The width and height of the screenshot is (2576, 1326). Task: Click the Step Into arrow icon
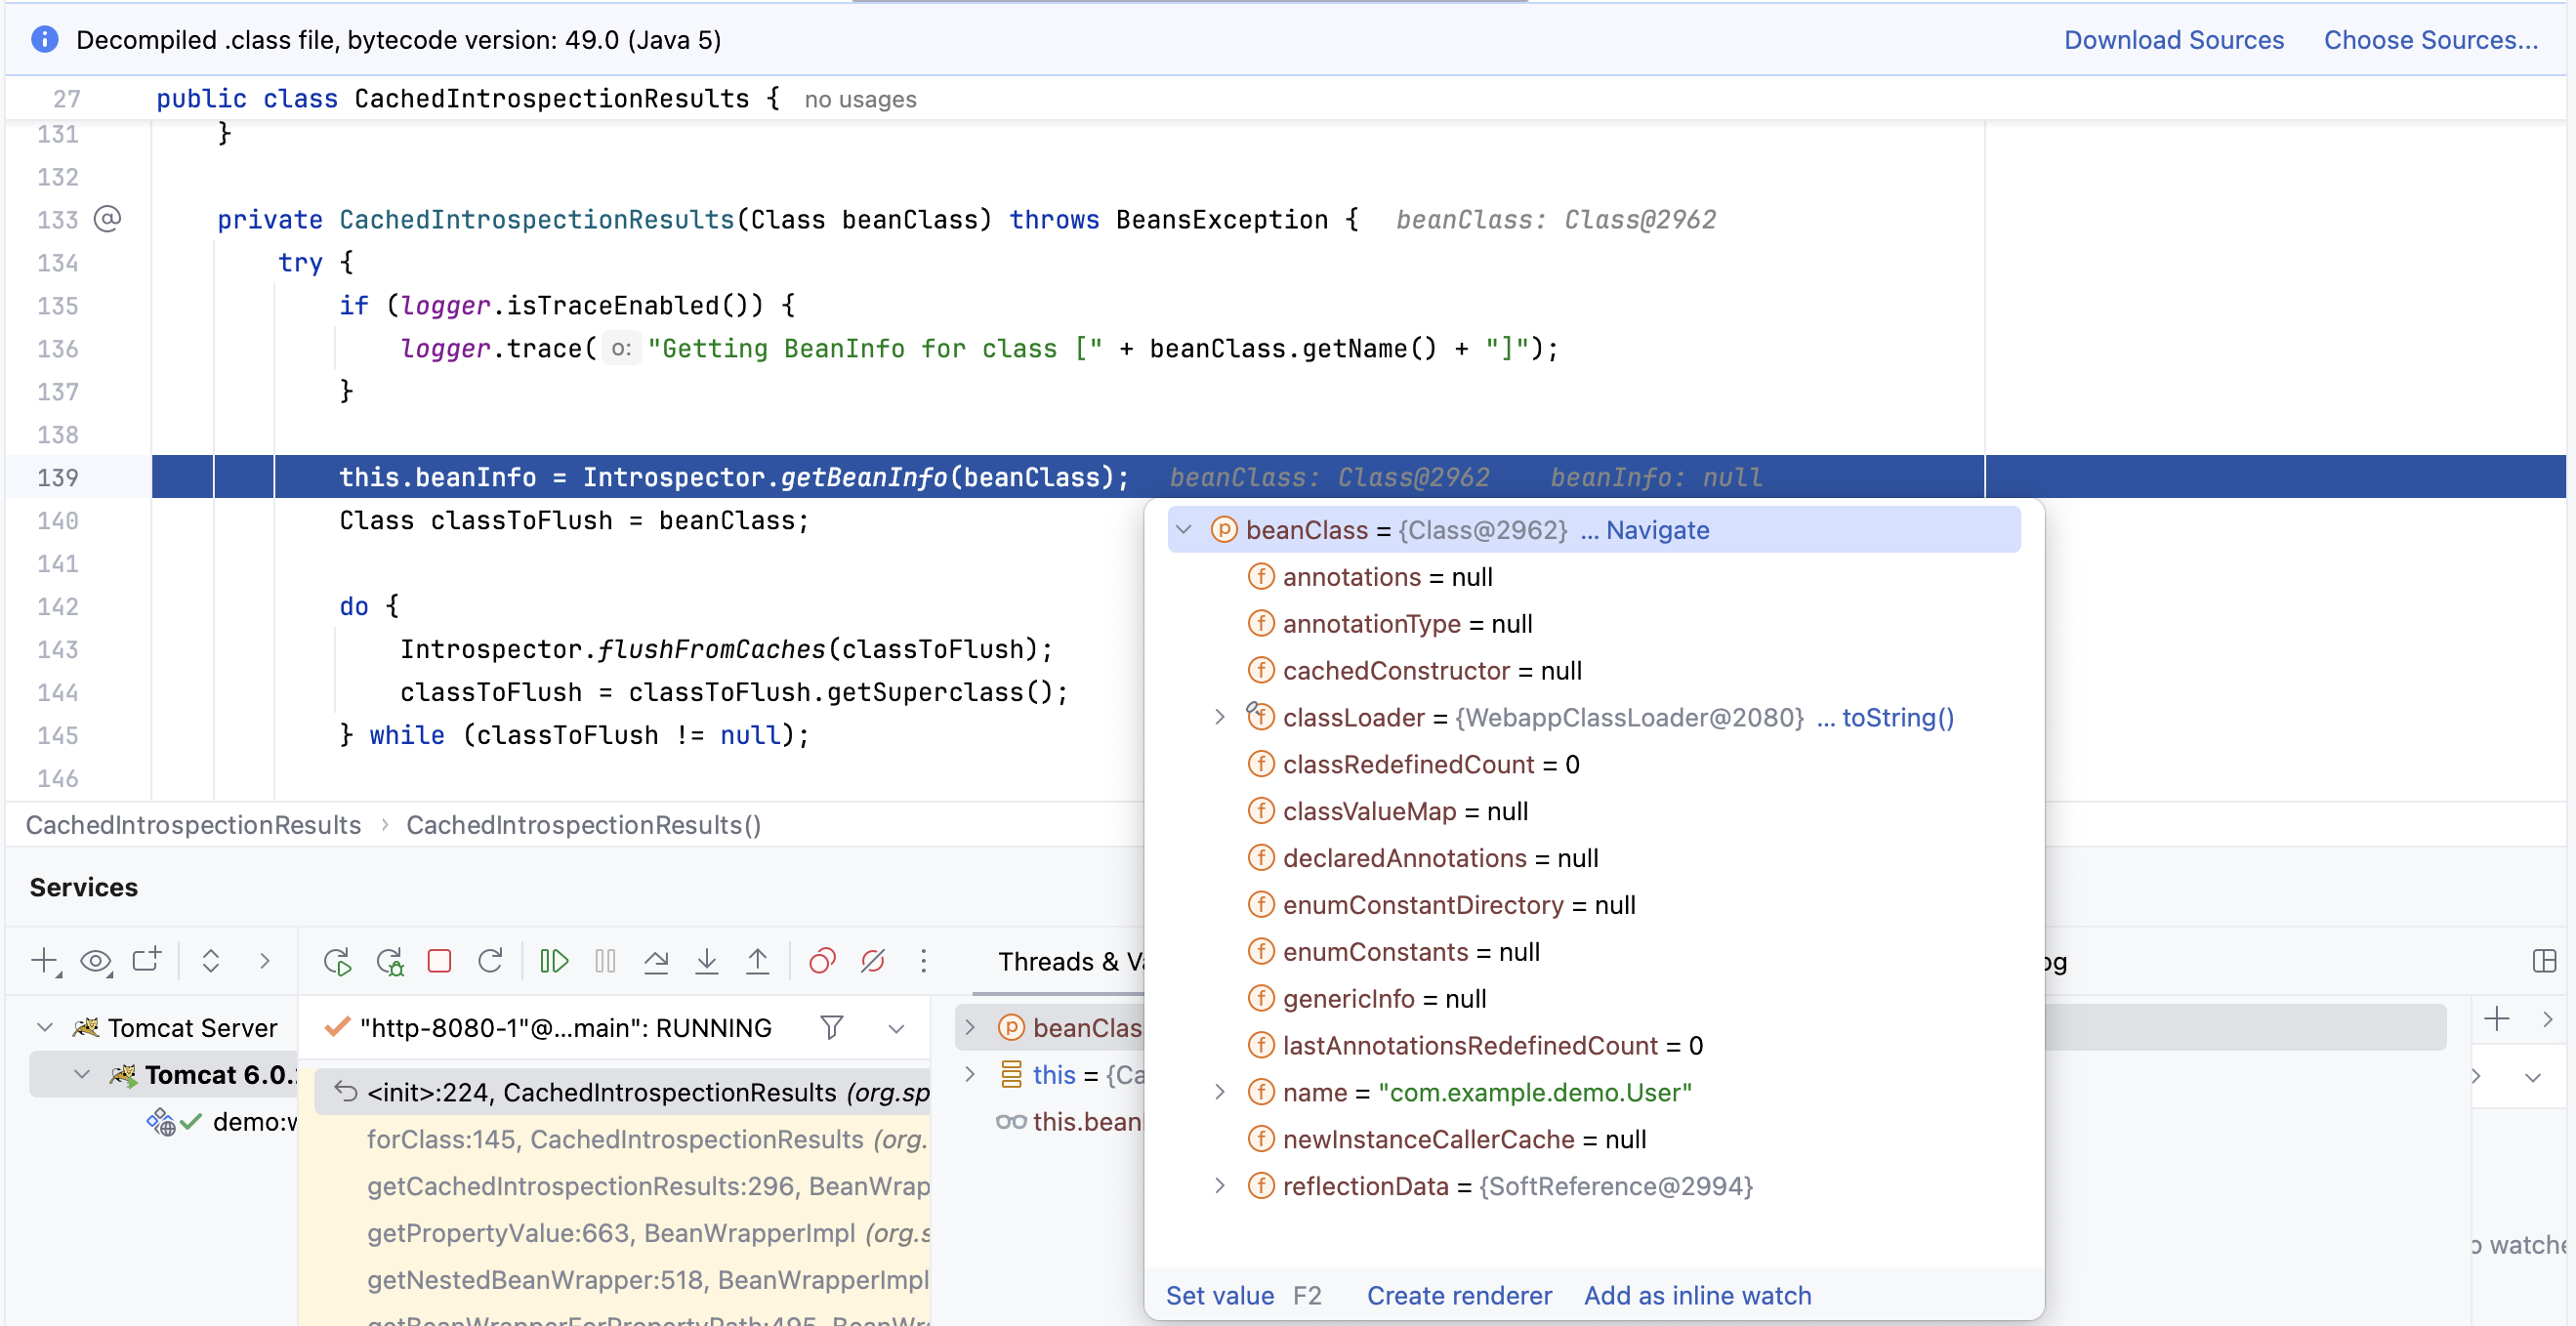(x=707, y=961)
